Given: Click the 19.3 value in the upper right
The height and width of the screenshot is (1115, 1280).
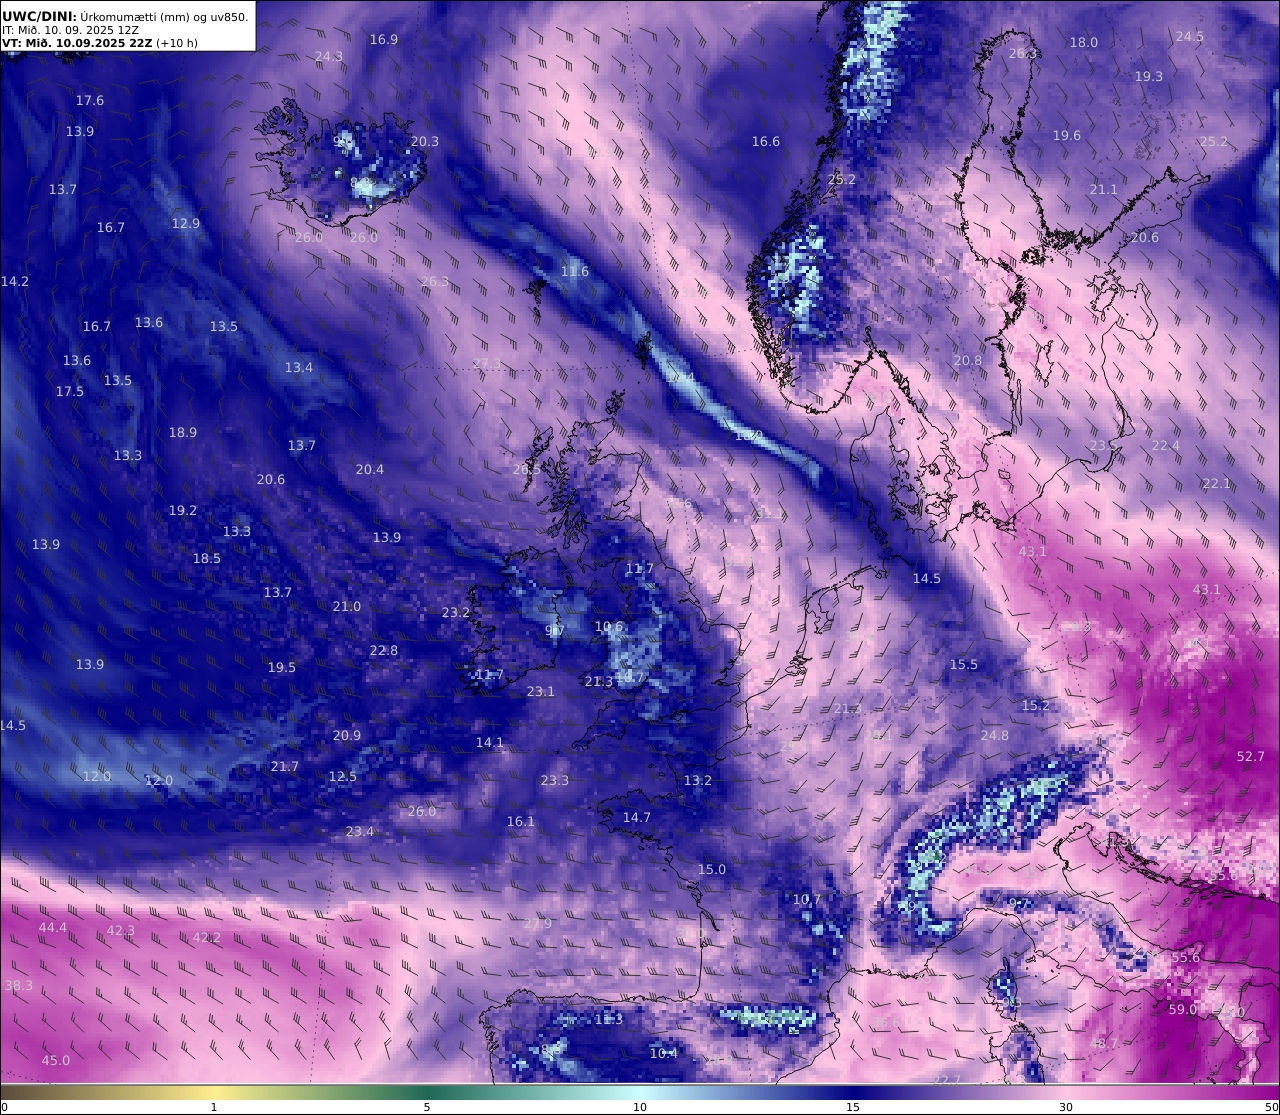Looking at the screenshot, I should [1149, 76].
